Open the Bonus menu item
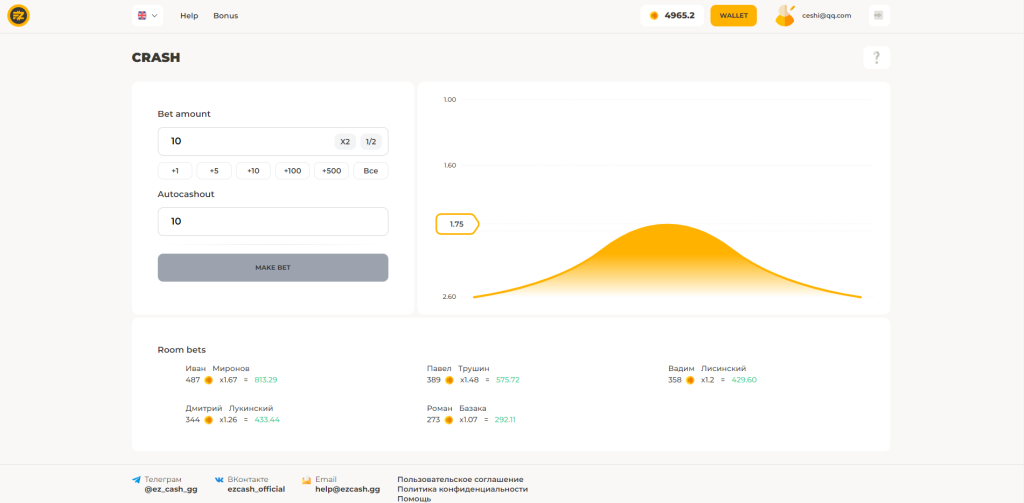This screenshot has height=503, width=1024. click(225, 16)
